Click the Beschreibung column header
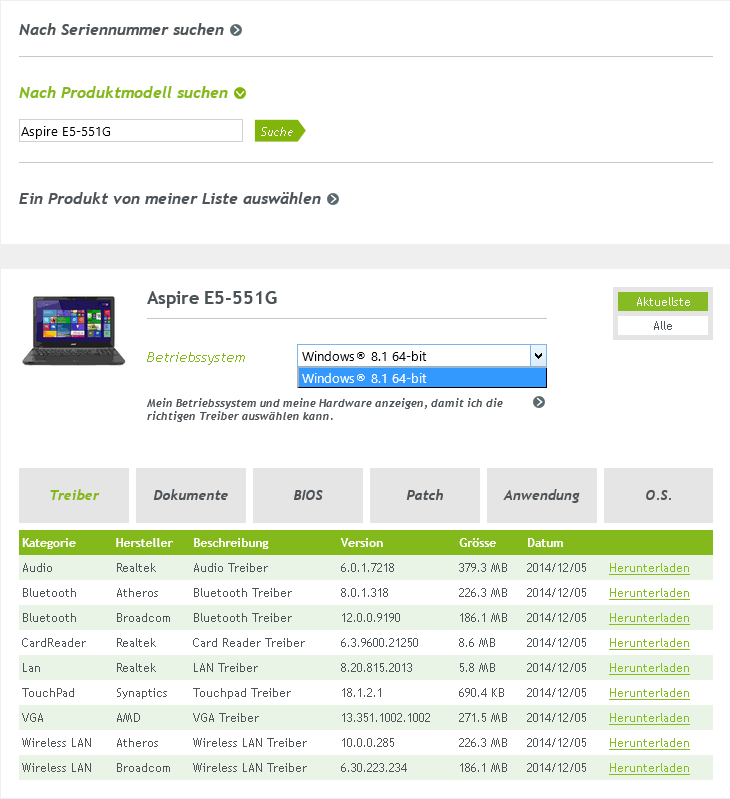730x799 pixels. 231,543
